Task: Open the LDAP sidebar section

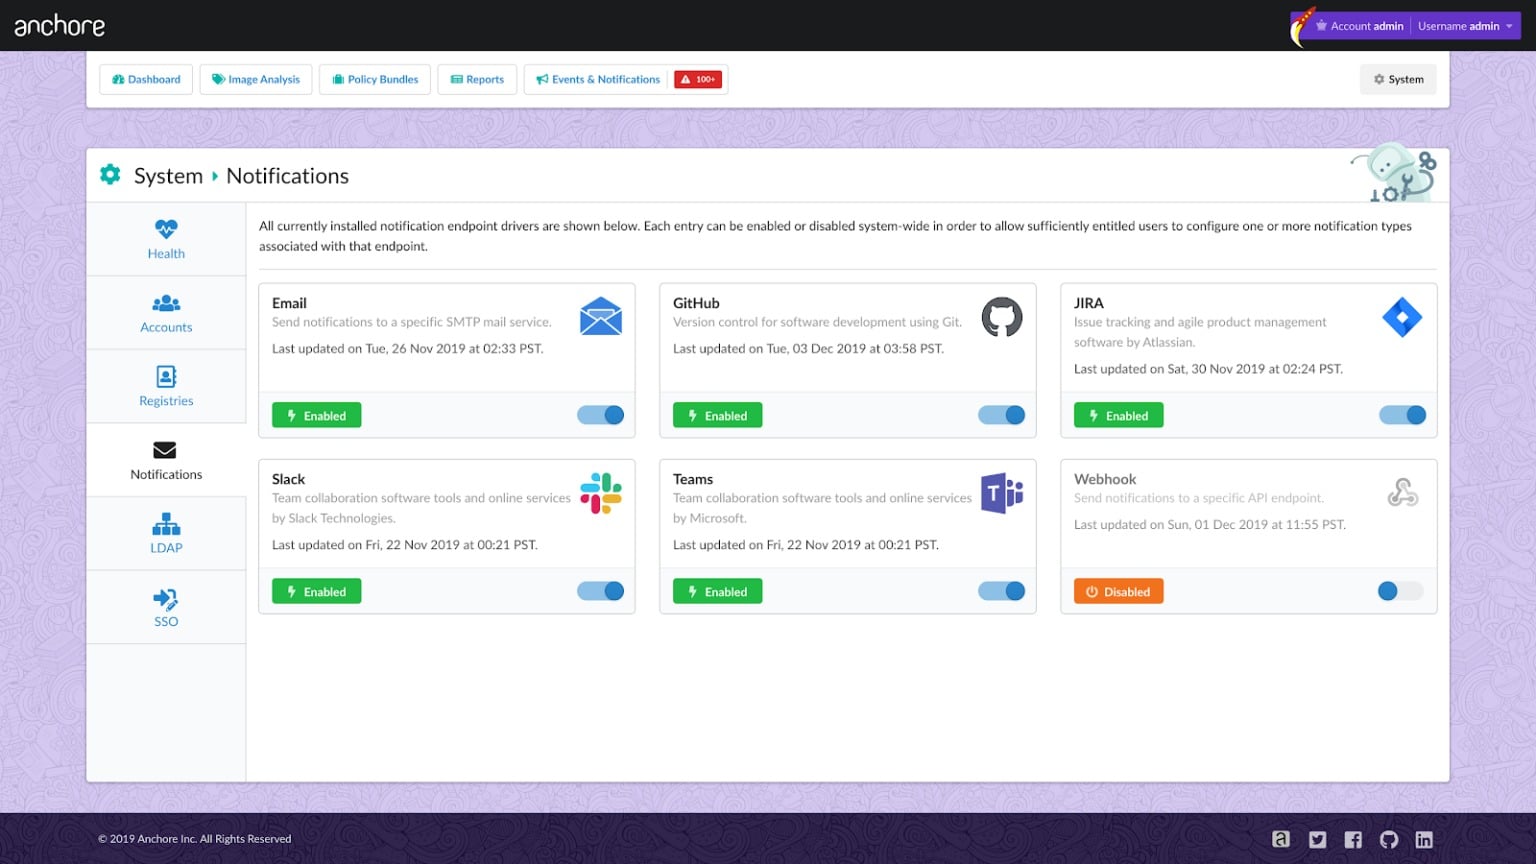Action: (166, 534)
